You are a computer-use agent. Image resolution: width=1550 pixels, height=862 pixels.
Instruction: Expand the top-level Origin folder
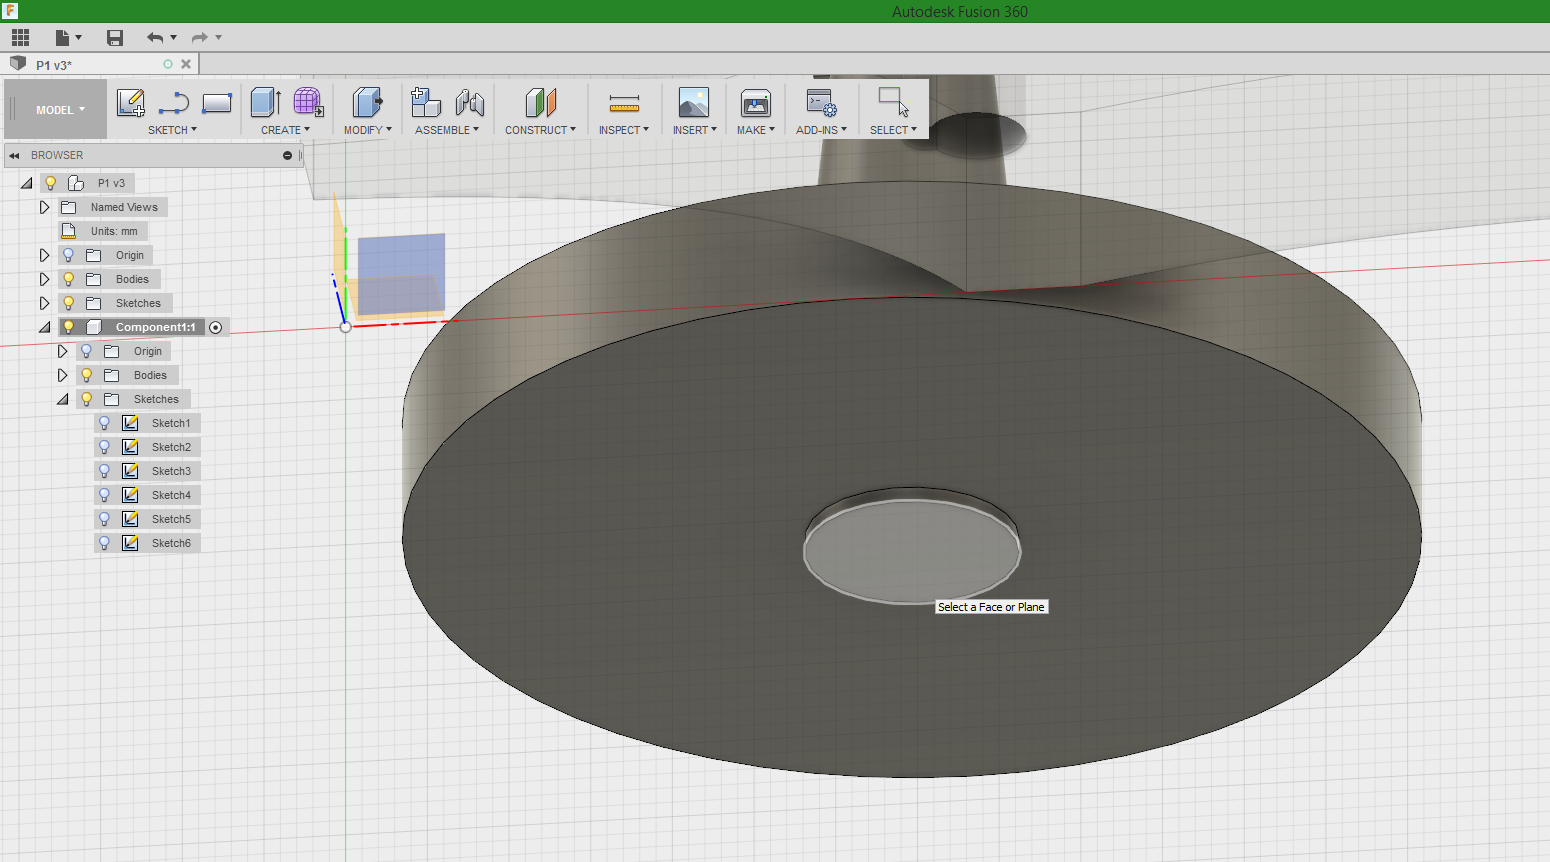click(44, 255)
